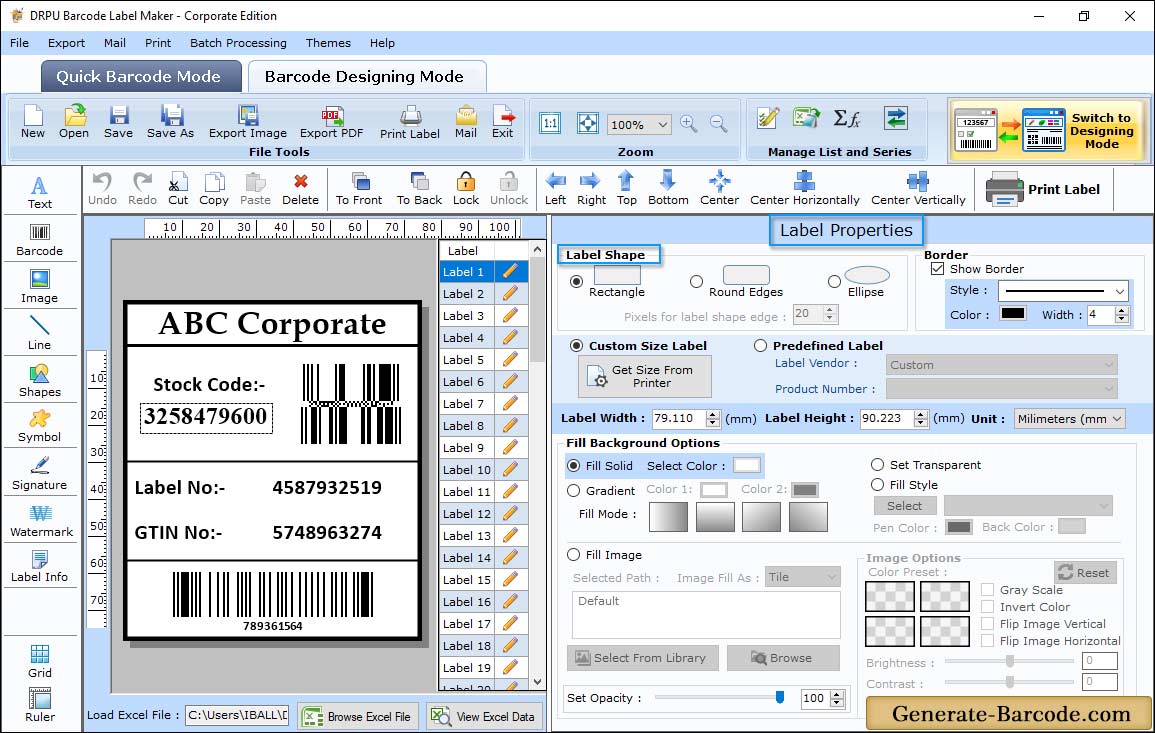1155x733 pixels.
Task: Delete the selected object
Action: tap(301, 189)
